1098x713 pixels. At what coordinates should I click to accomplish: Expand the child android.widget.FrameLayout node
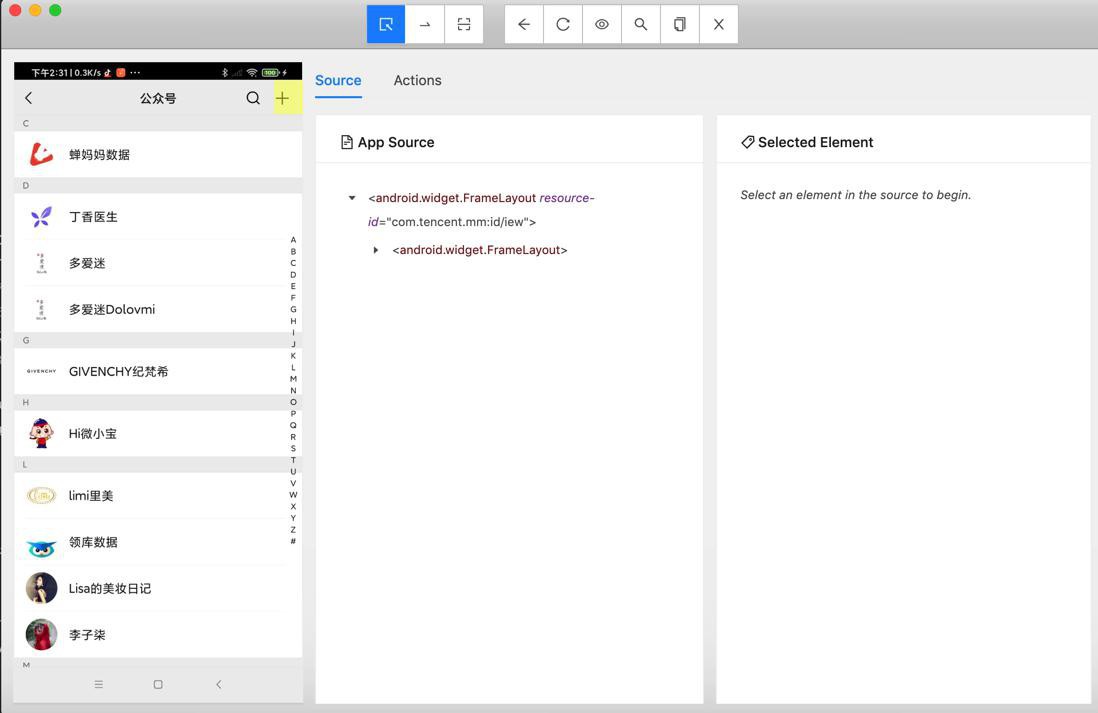(x=376, y=250)
